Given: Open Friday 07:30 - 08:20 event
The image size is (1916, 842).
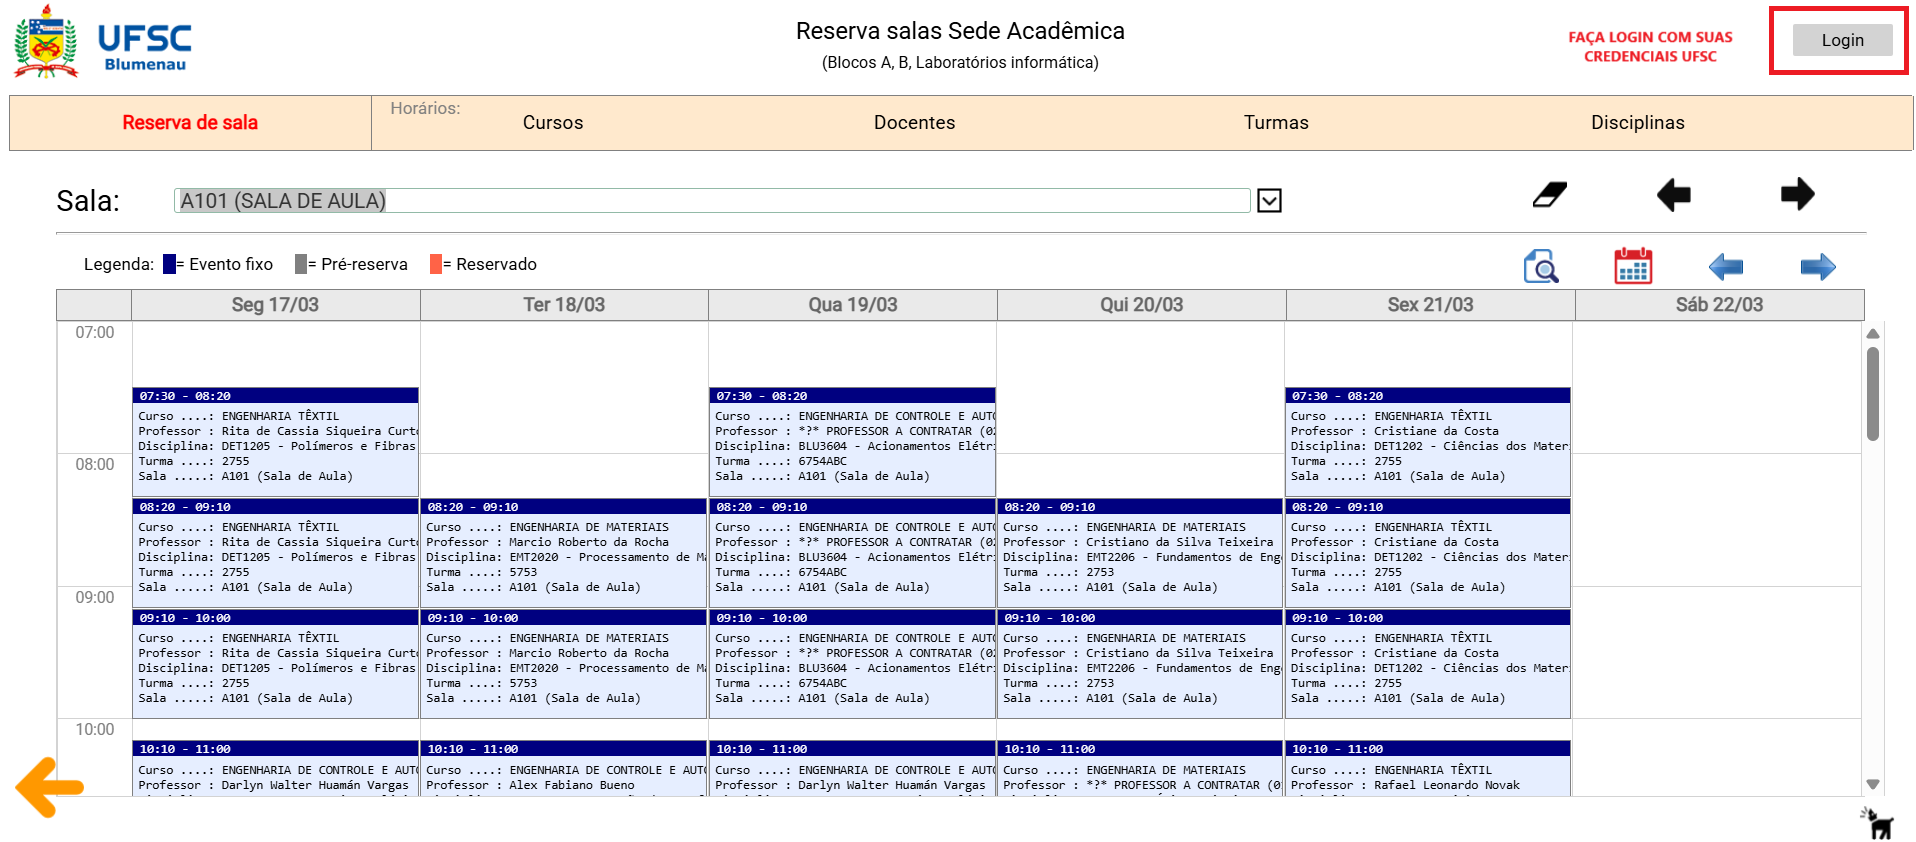Looking at the screenshot, I should [x=1428, y=442].
